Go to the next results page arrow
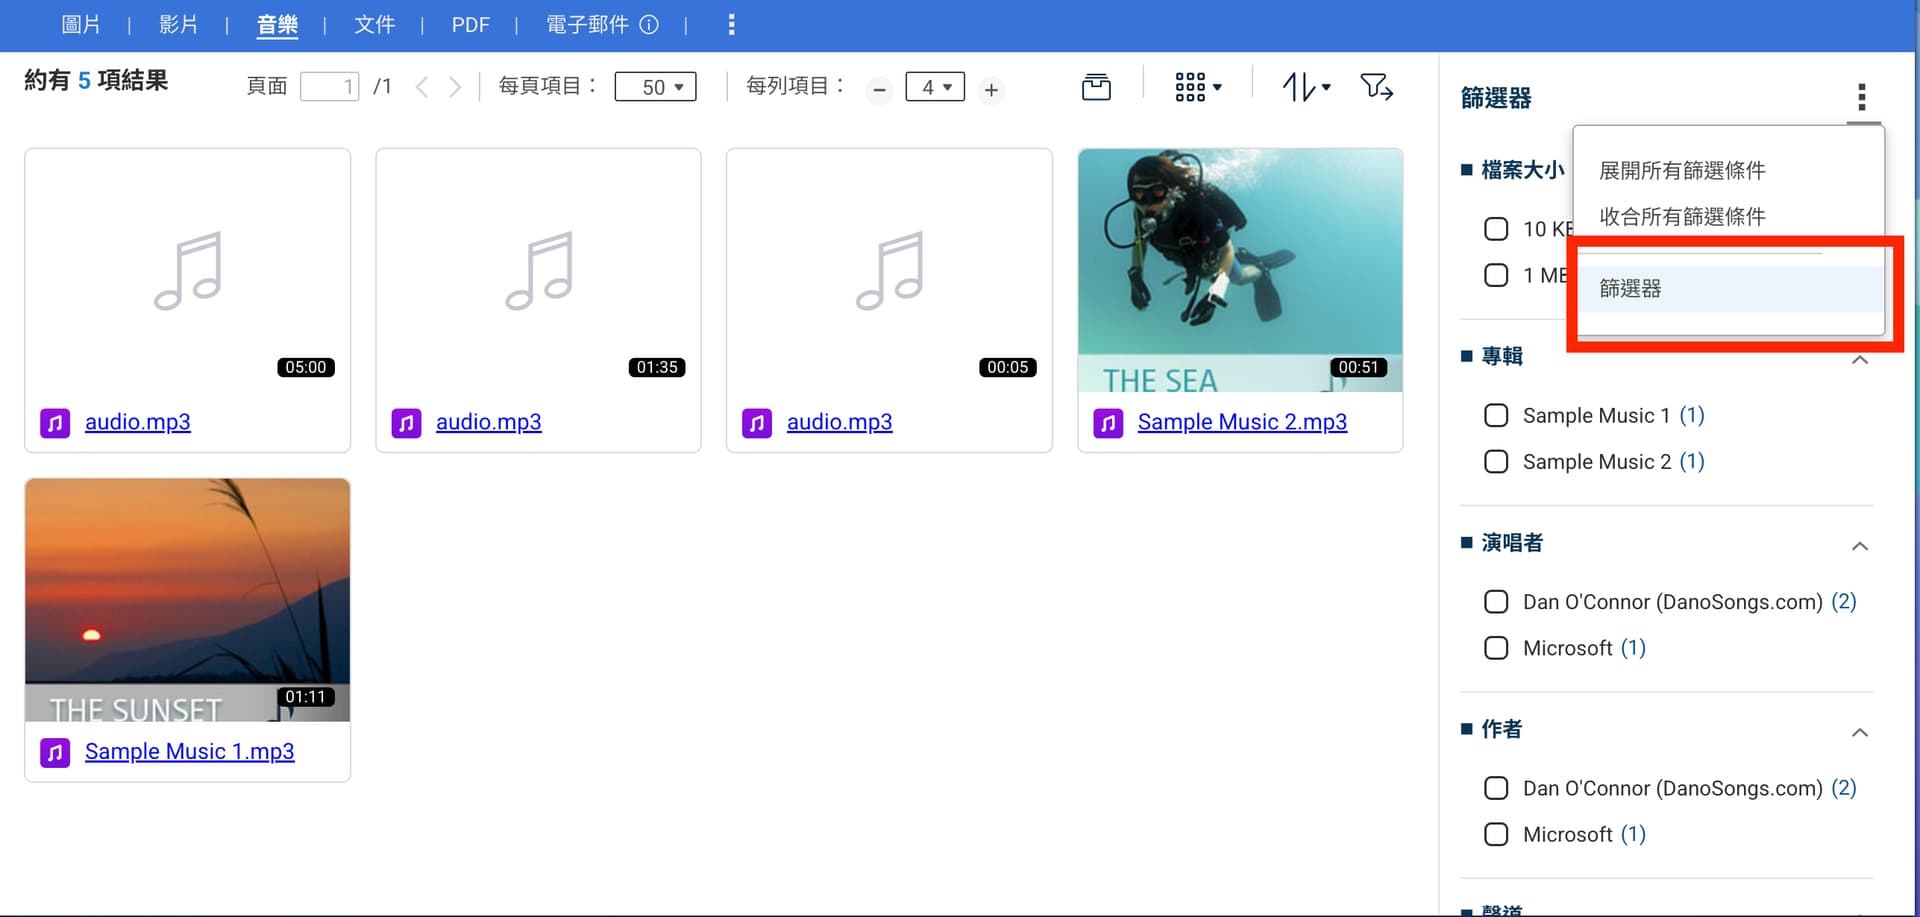 [455, 88]
